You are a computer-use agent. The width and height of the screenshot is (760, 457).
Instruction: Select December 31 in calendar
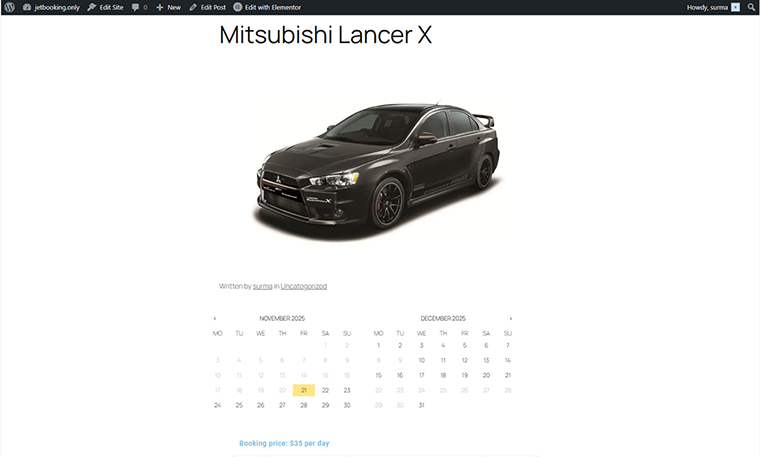(422, 405)
